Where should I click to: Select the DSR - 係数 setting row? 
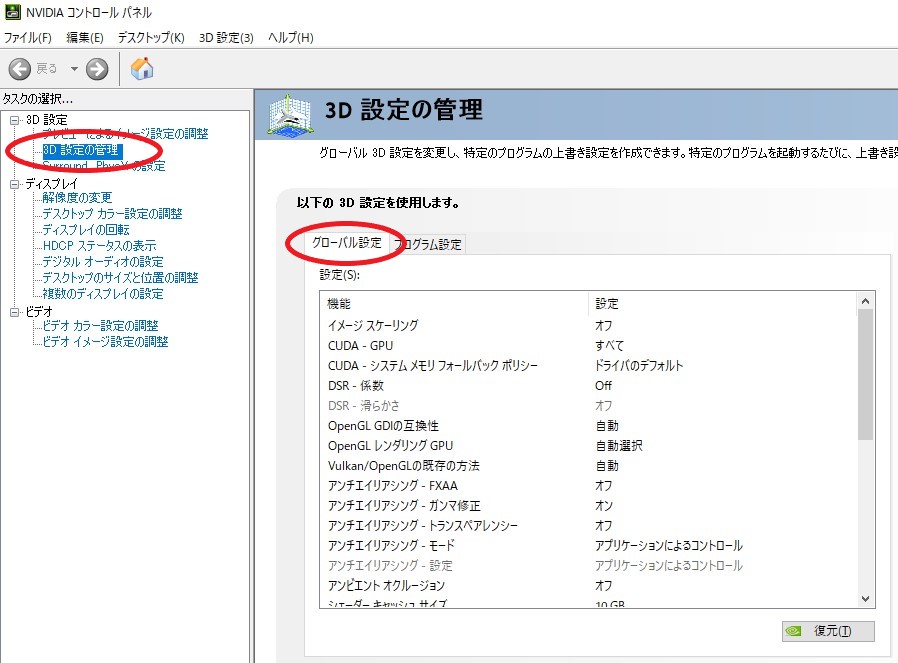pyautogui.click(x=588, y=386)
